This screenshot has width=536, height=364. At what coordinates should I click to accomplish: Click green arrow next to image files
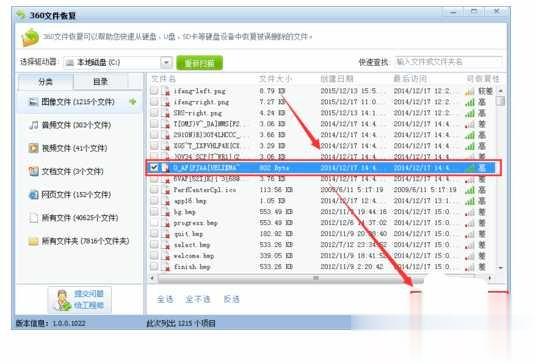(x=133, y=102)
